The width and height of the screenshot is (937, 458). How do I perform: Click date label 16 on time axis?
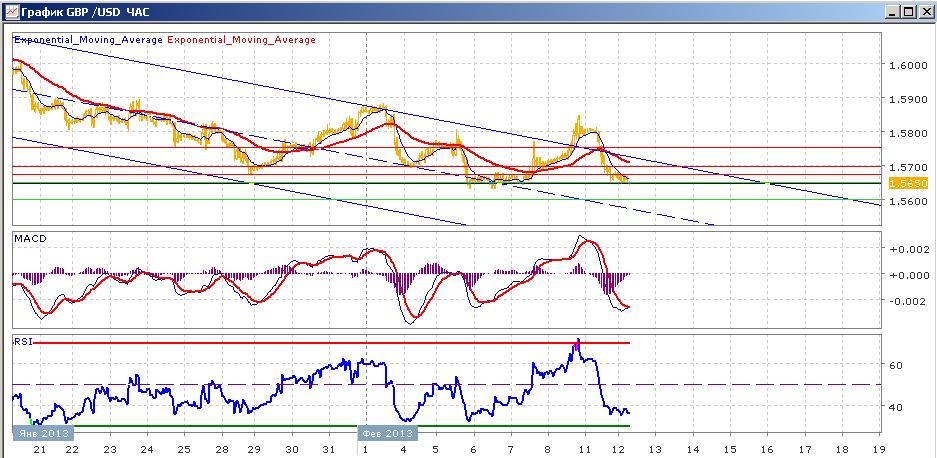pos(767,449)
